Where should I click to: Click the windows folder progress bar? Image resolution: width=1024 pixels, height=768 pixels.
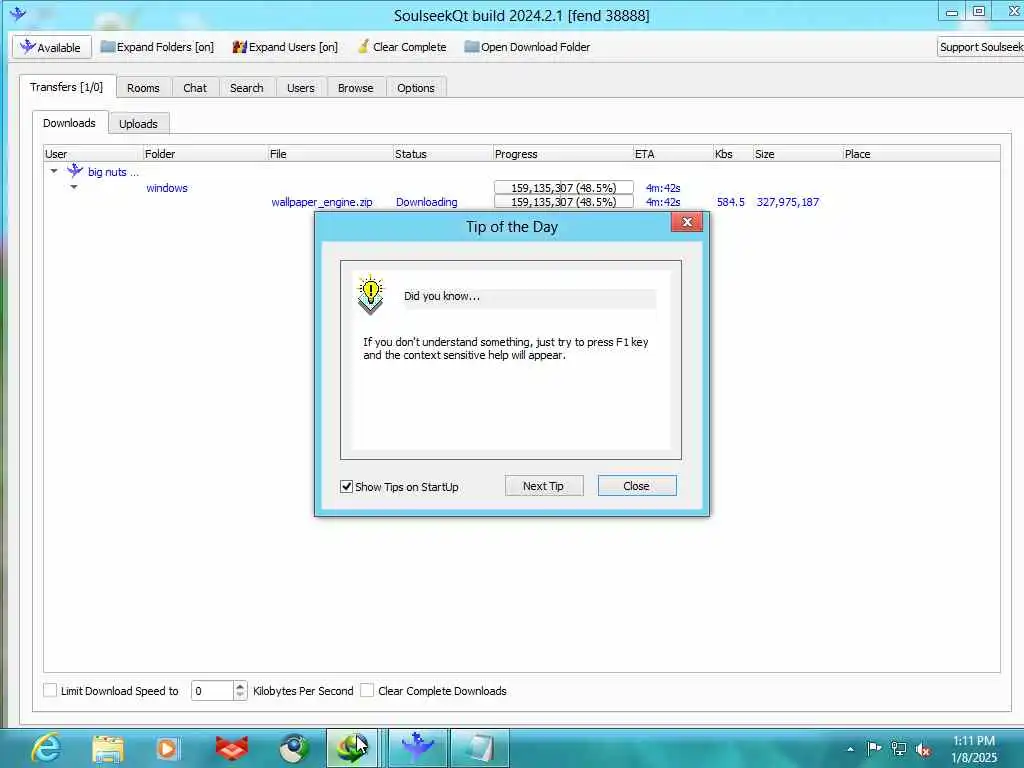click(x=564, y=187)
